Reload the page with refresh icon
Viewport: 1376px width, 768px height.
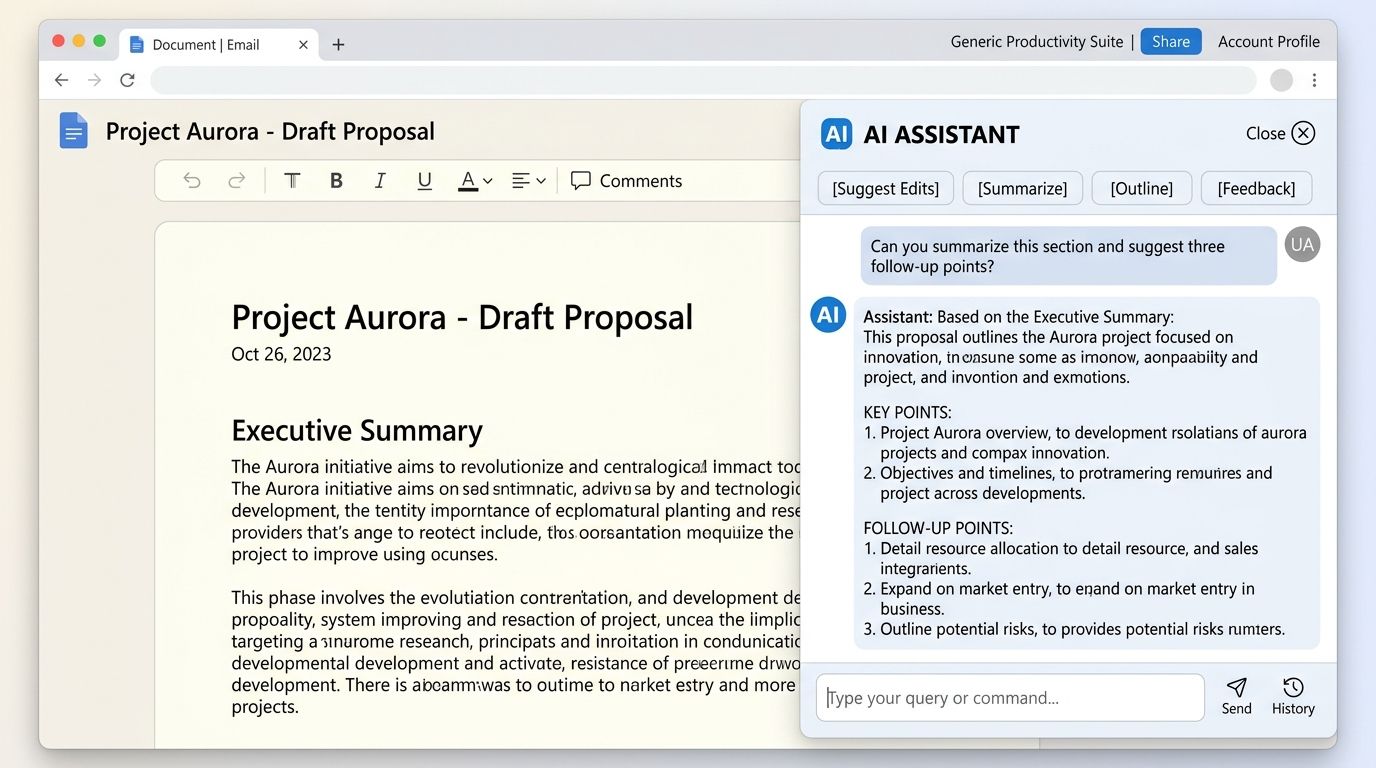pyautogui.click(x=127, y=80)
